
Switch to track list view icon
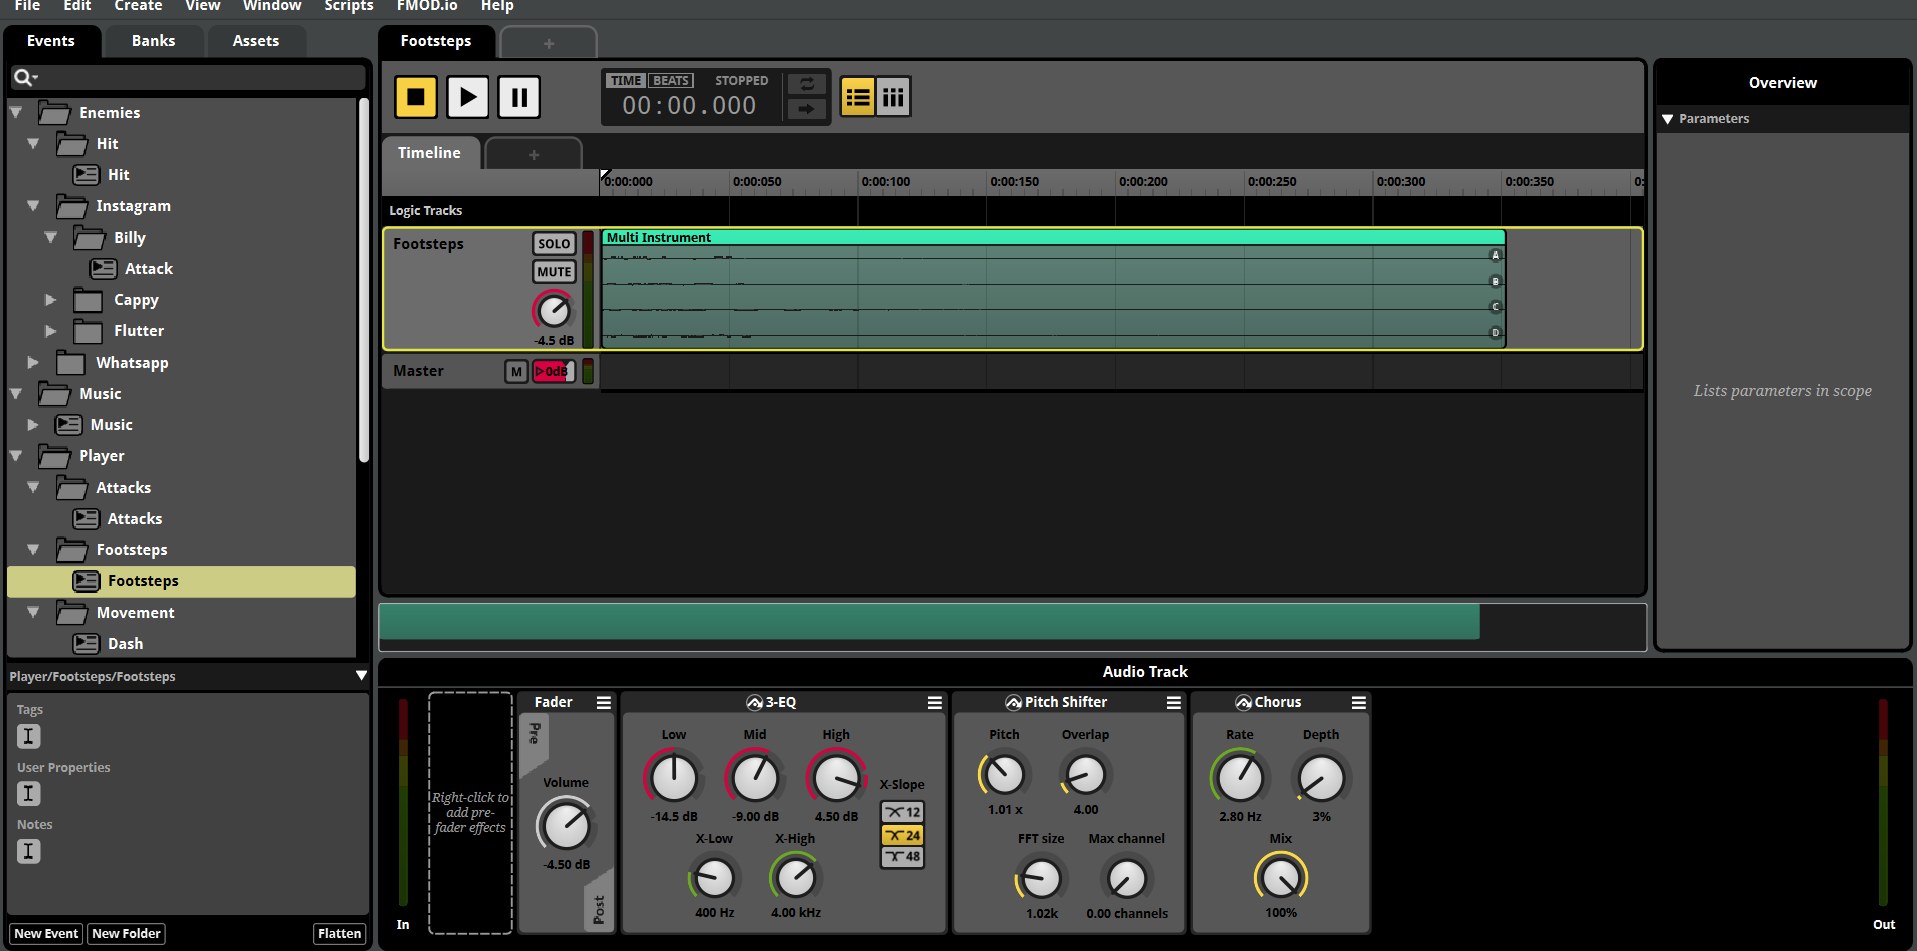click(857, 97)
